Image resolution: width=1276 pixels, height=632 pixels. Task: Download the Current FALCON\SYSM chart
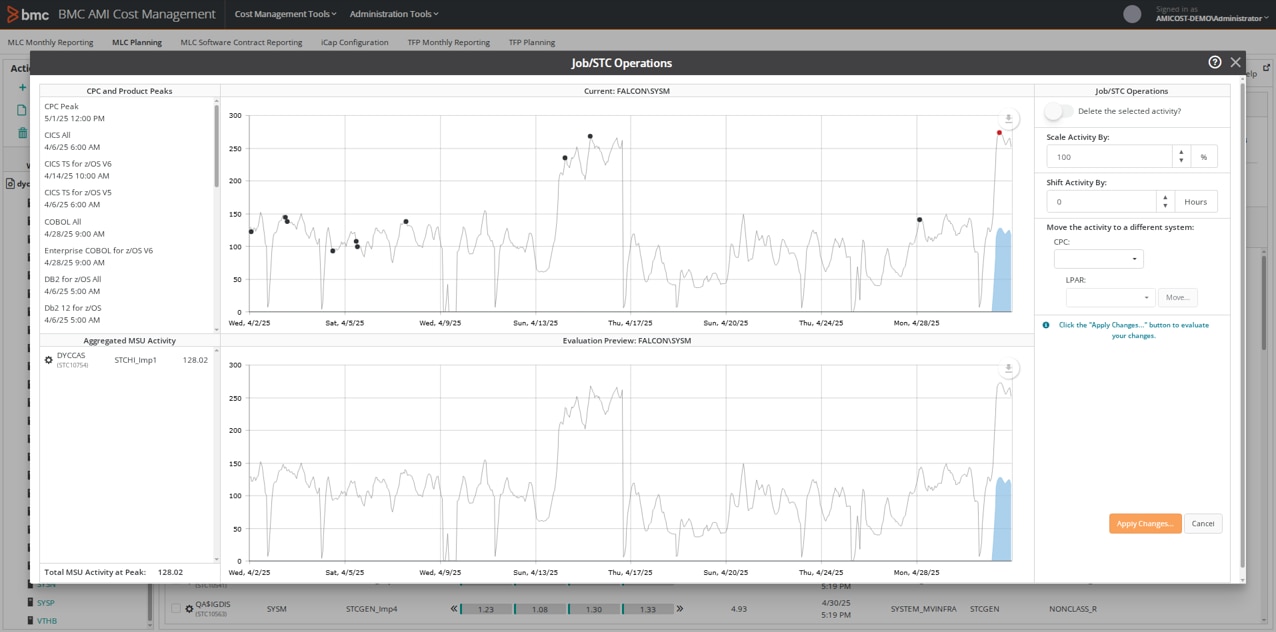(1008, 119)
